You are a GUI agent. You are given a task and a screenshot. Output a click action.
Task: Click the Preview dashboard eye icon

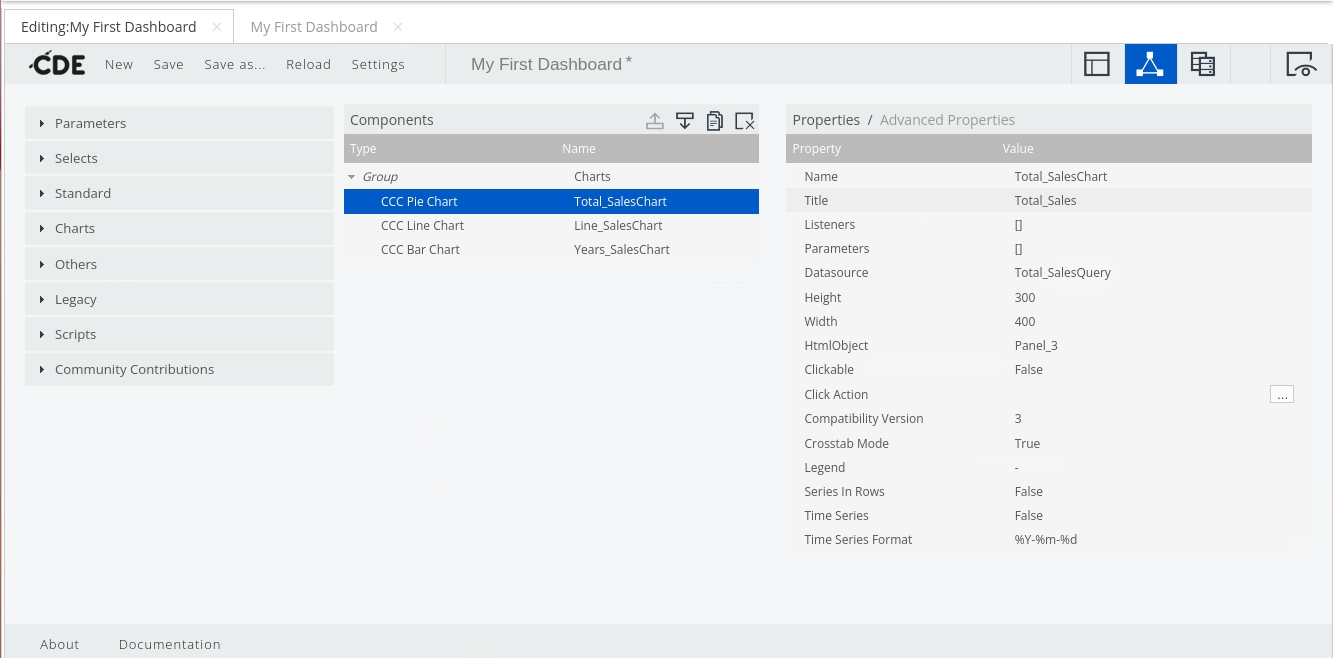tap(1300, 64)
